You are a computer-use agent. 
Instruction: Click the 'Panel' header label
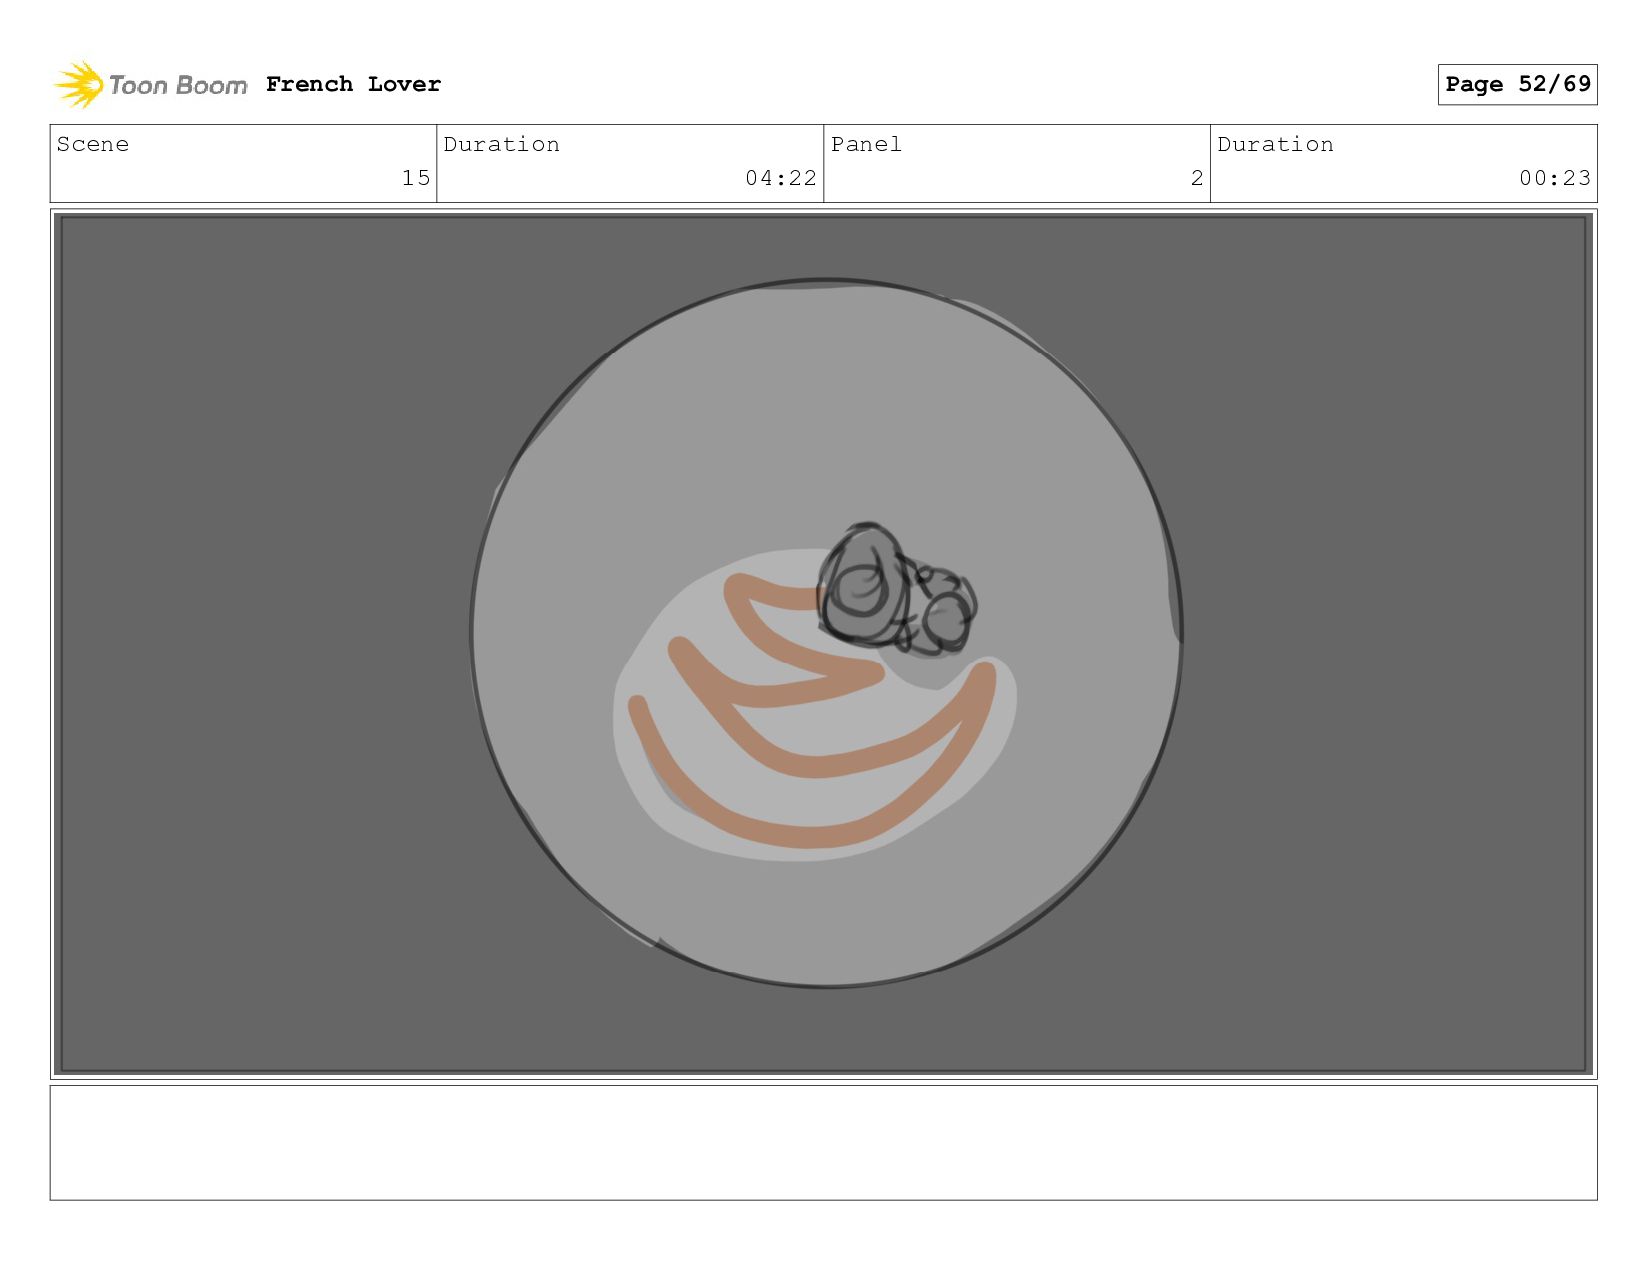[x=866, y=144]
